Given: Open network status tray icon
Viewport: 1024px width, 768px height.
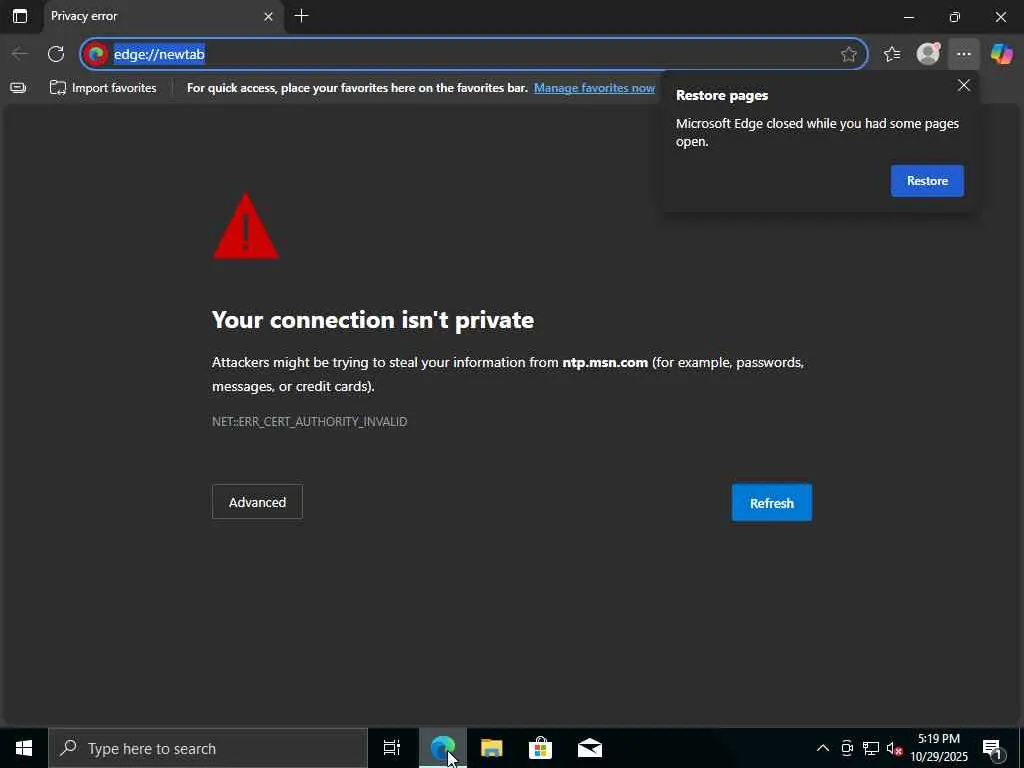Looking at the screenshot, I should [871, 748].
